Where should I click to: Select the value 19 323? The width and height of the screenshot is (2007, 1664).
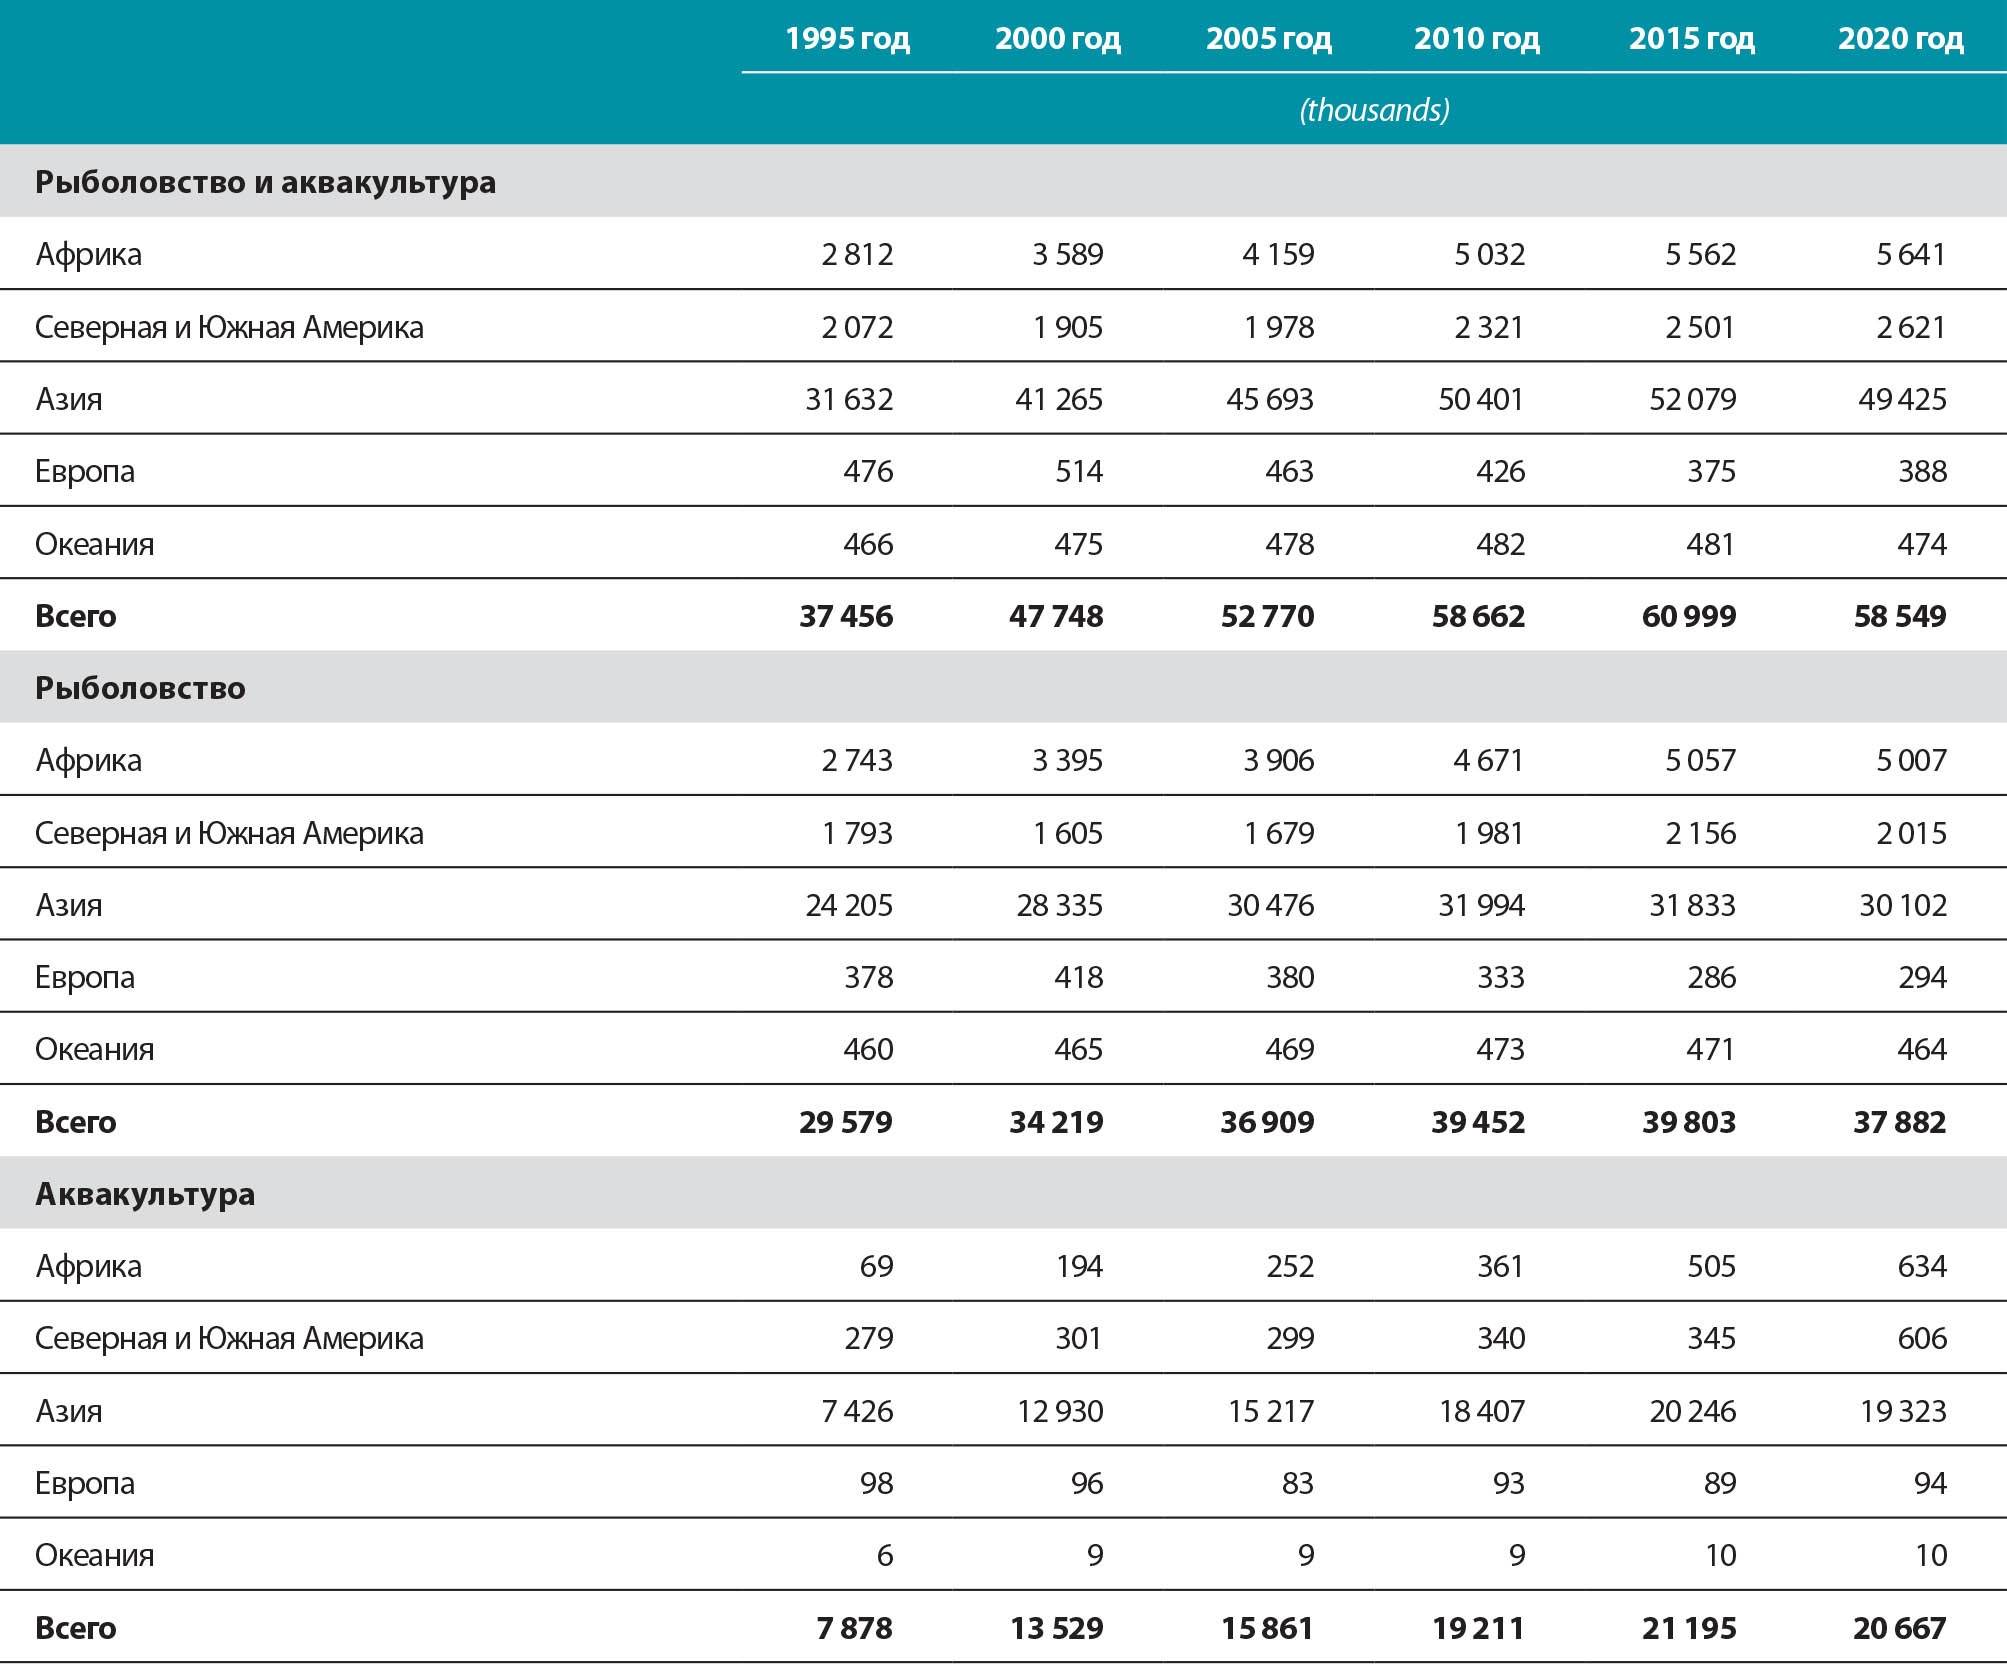click(x=1903, y=1411)
